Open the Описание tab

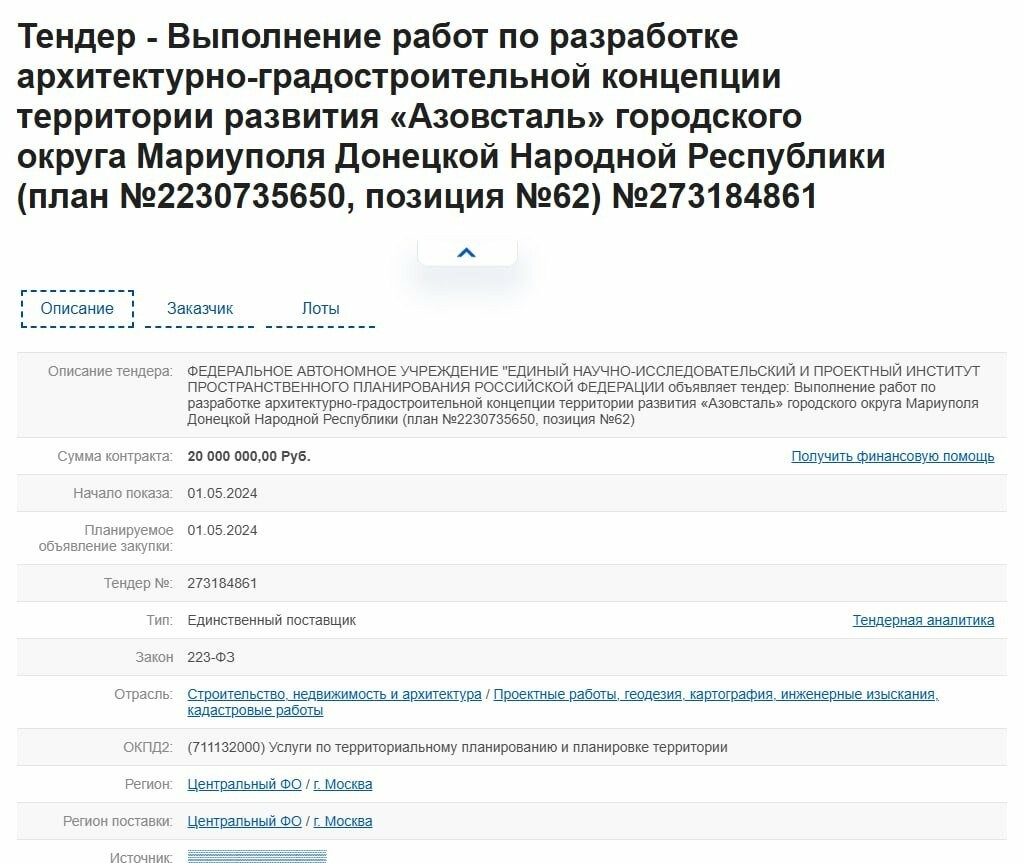pyautogui.click(x=77, y=309)
